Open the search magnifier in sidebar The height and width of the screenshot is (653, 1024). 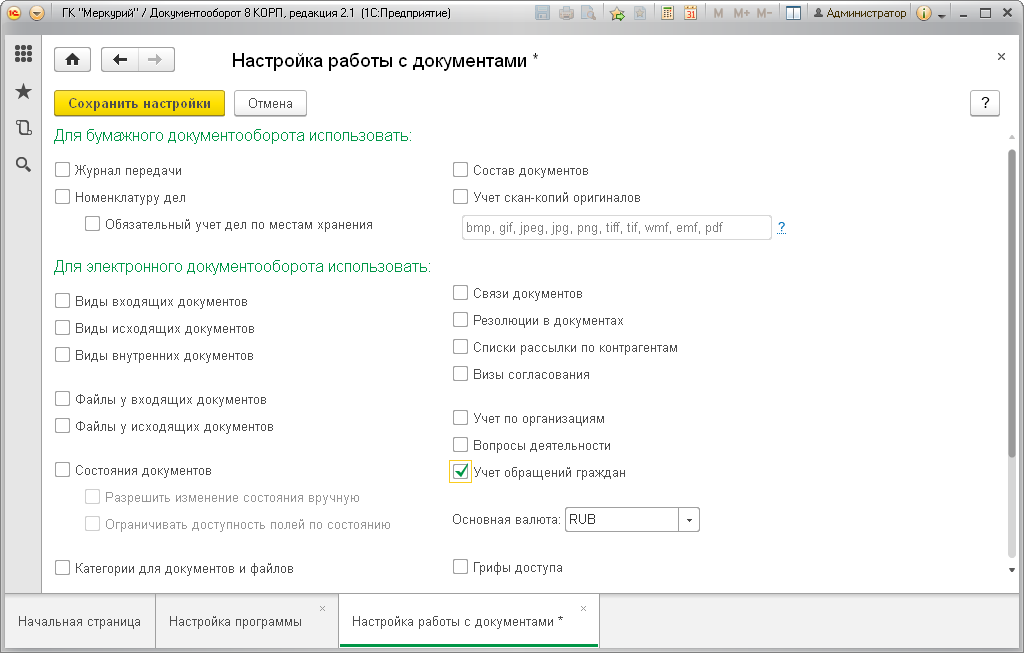24,165
